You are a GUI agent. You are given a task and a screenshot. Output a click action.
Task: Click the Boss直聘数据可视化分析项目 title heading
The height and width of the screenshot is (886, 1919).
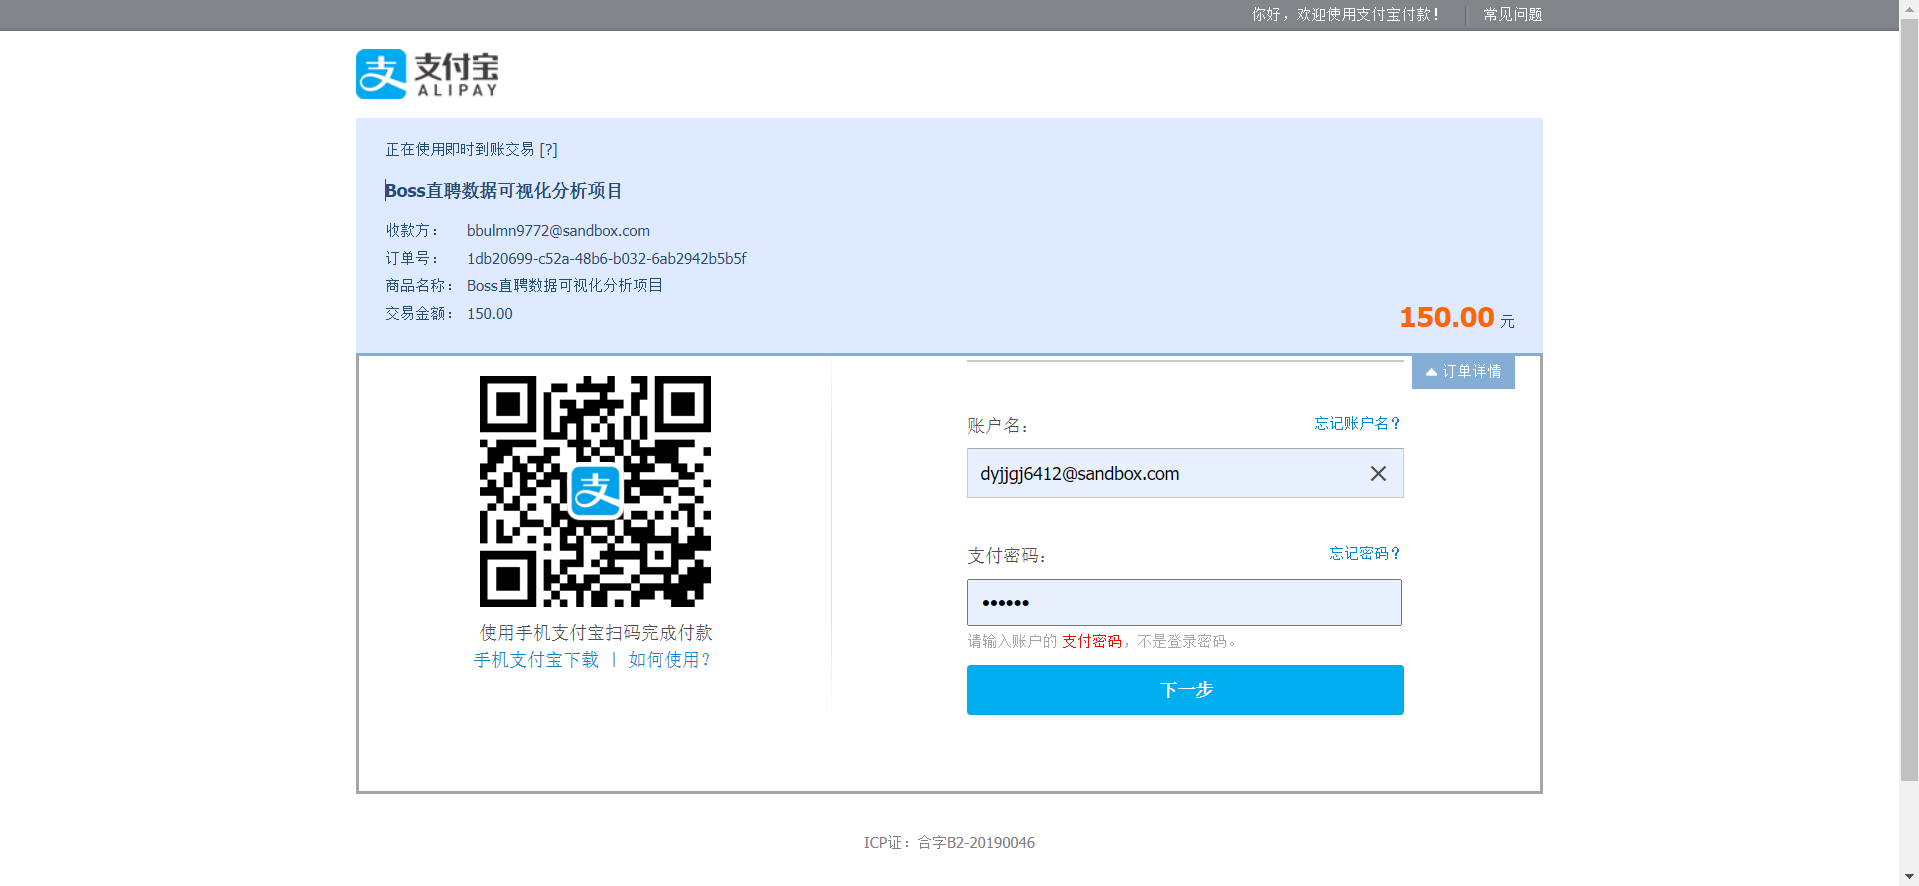point(504,191)
